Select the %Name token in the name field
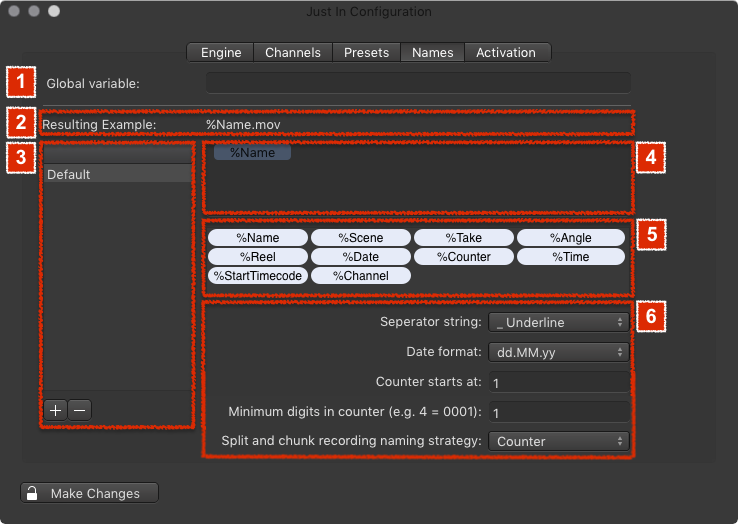Viewport: 738px width, 524px height. tap(252, 153)
